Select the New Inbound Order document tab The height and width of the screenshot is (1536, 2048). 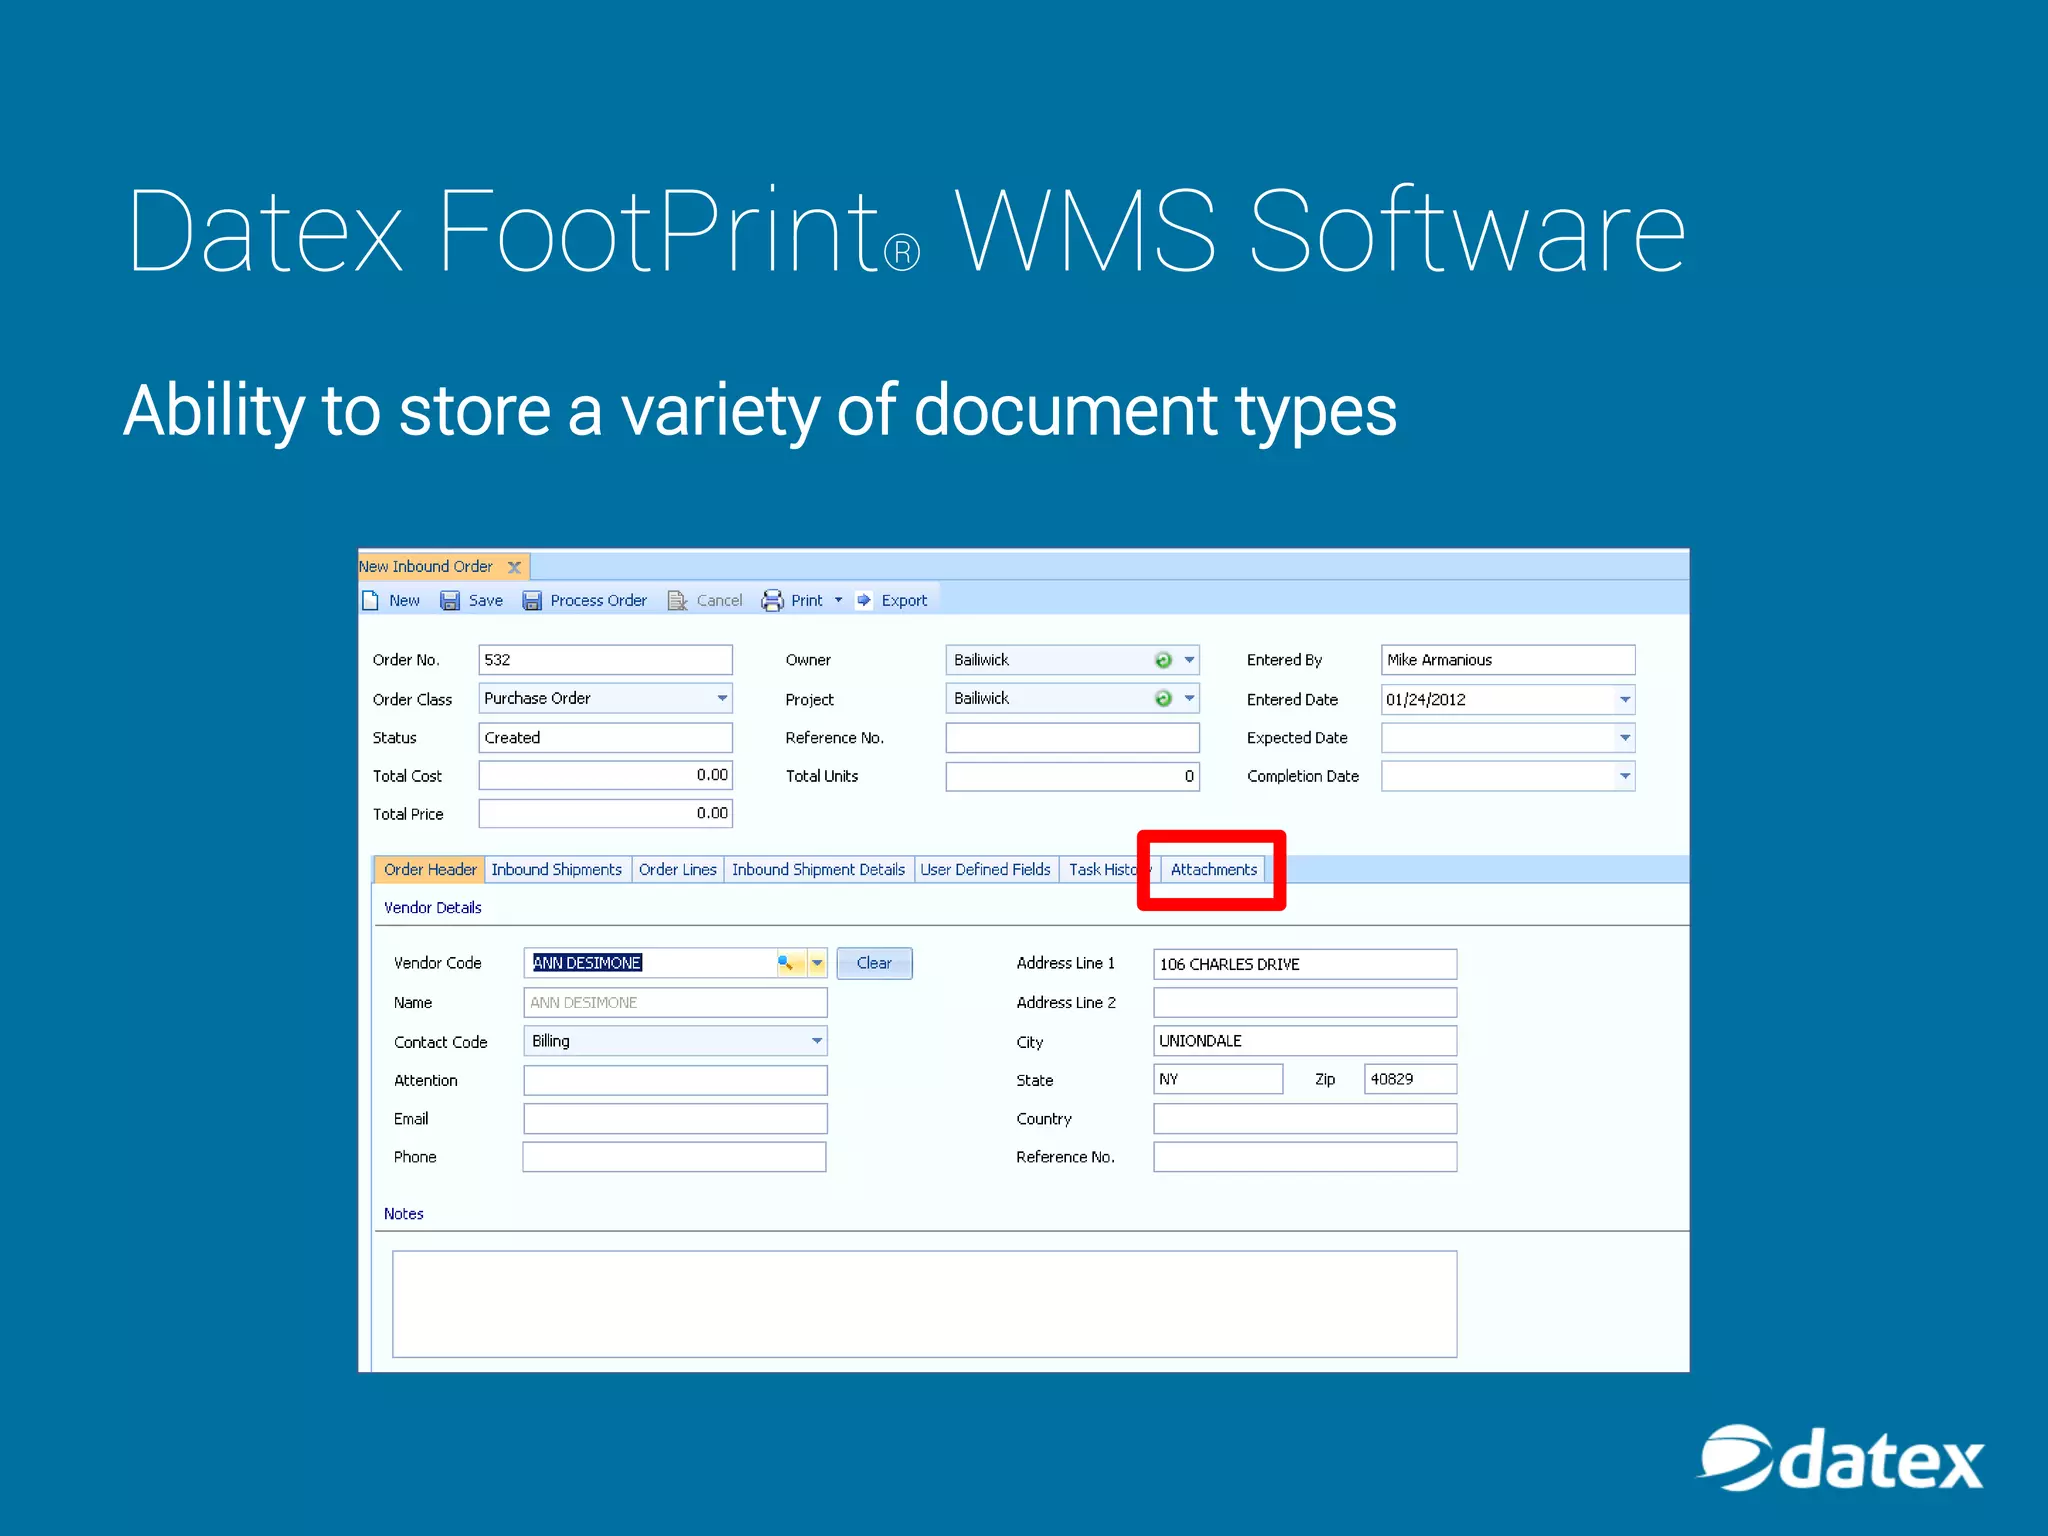tap(427, 567)
